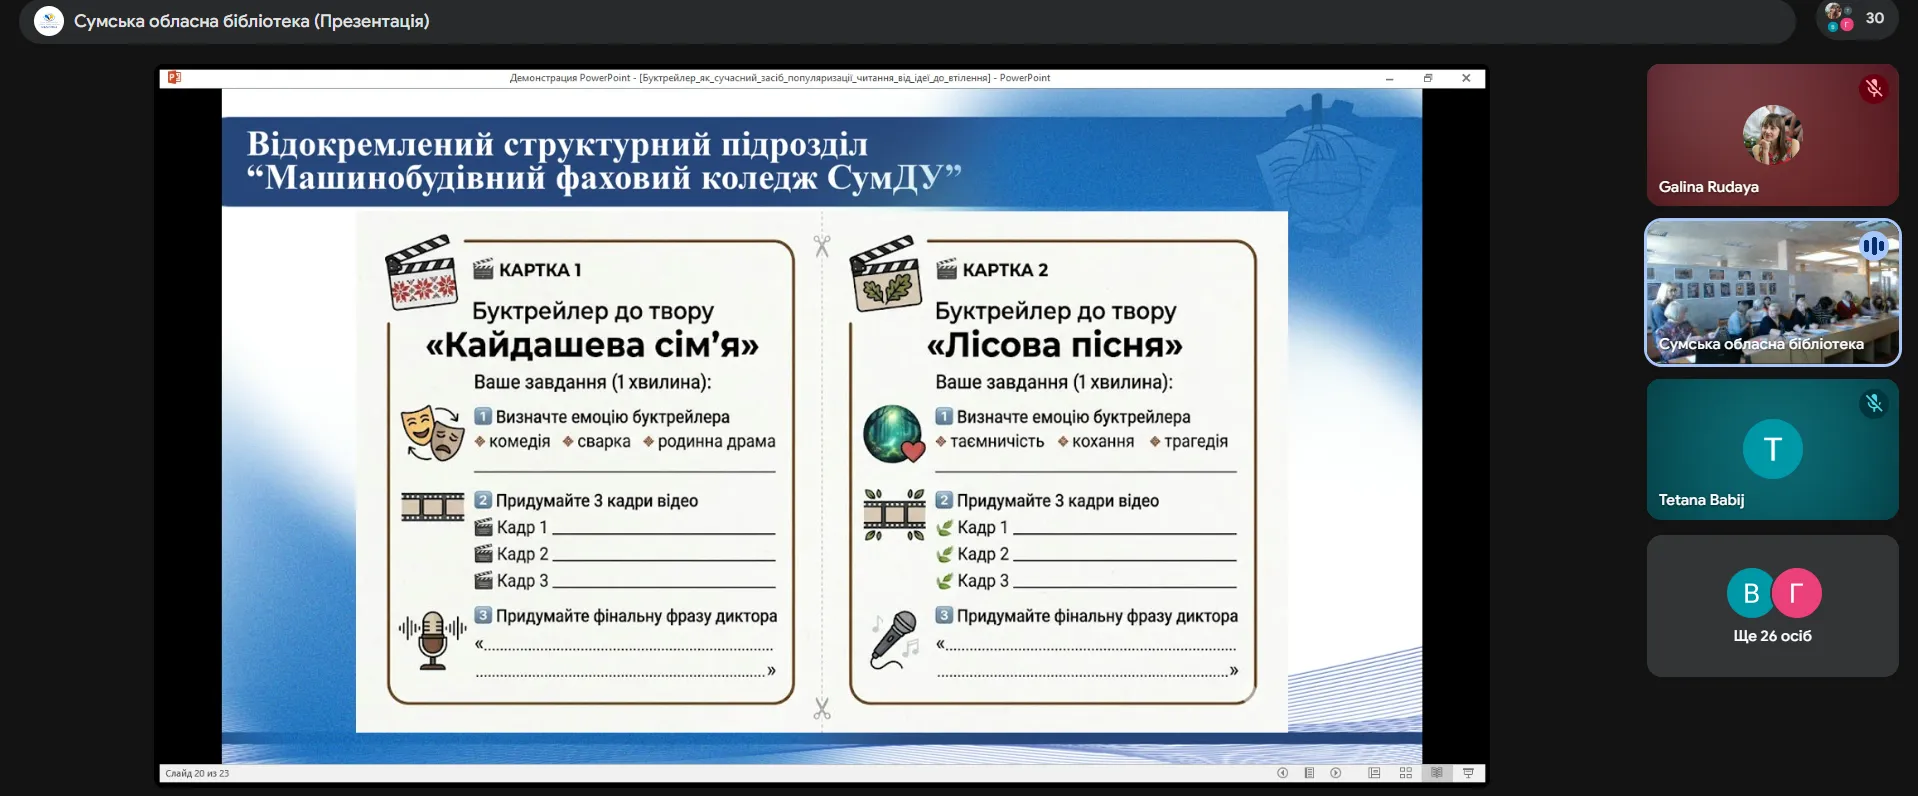
Task: Click the leafy film strip icon on card 2
Action: coord(894,514)
